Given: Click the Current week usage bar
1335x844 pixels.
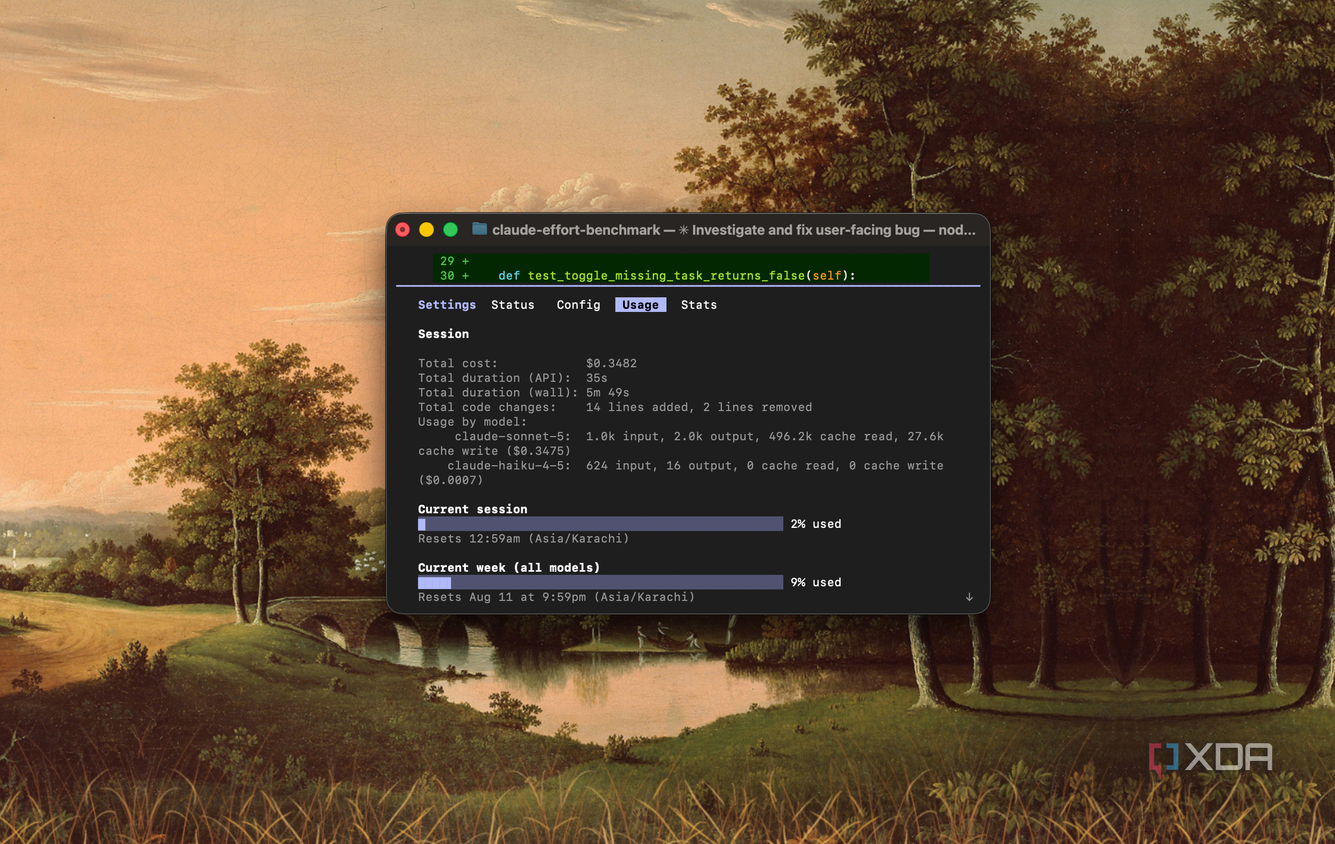Looking at the screenshot, I should (600, 582).
